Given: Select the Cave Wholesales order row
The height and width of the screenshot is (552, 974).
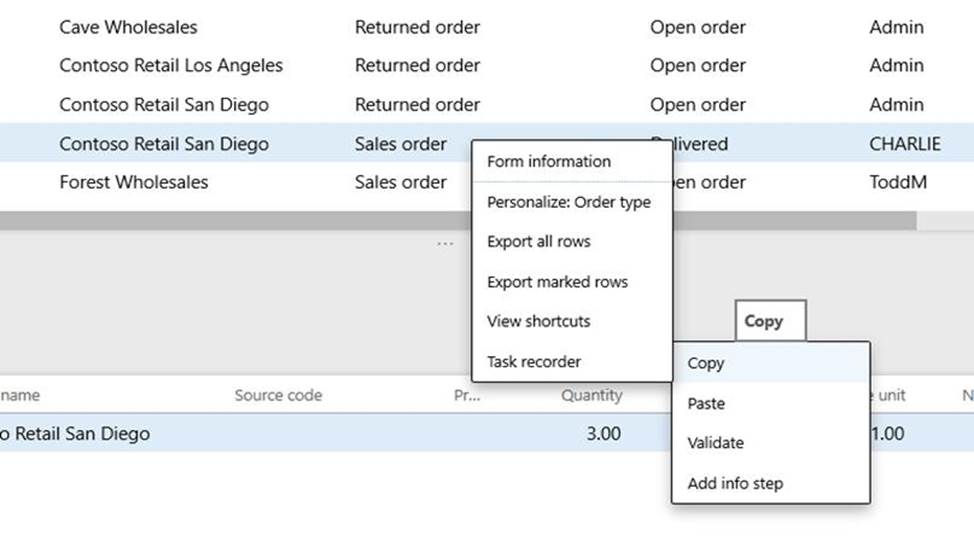Looking at the screenshot, I should point(128,27).
